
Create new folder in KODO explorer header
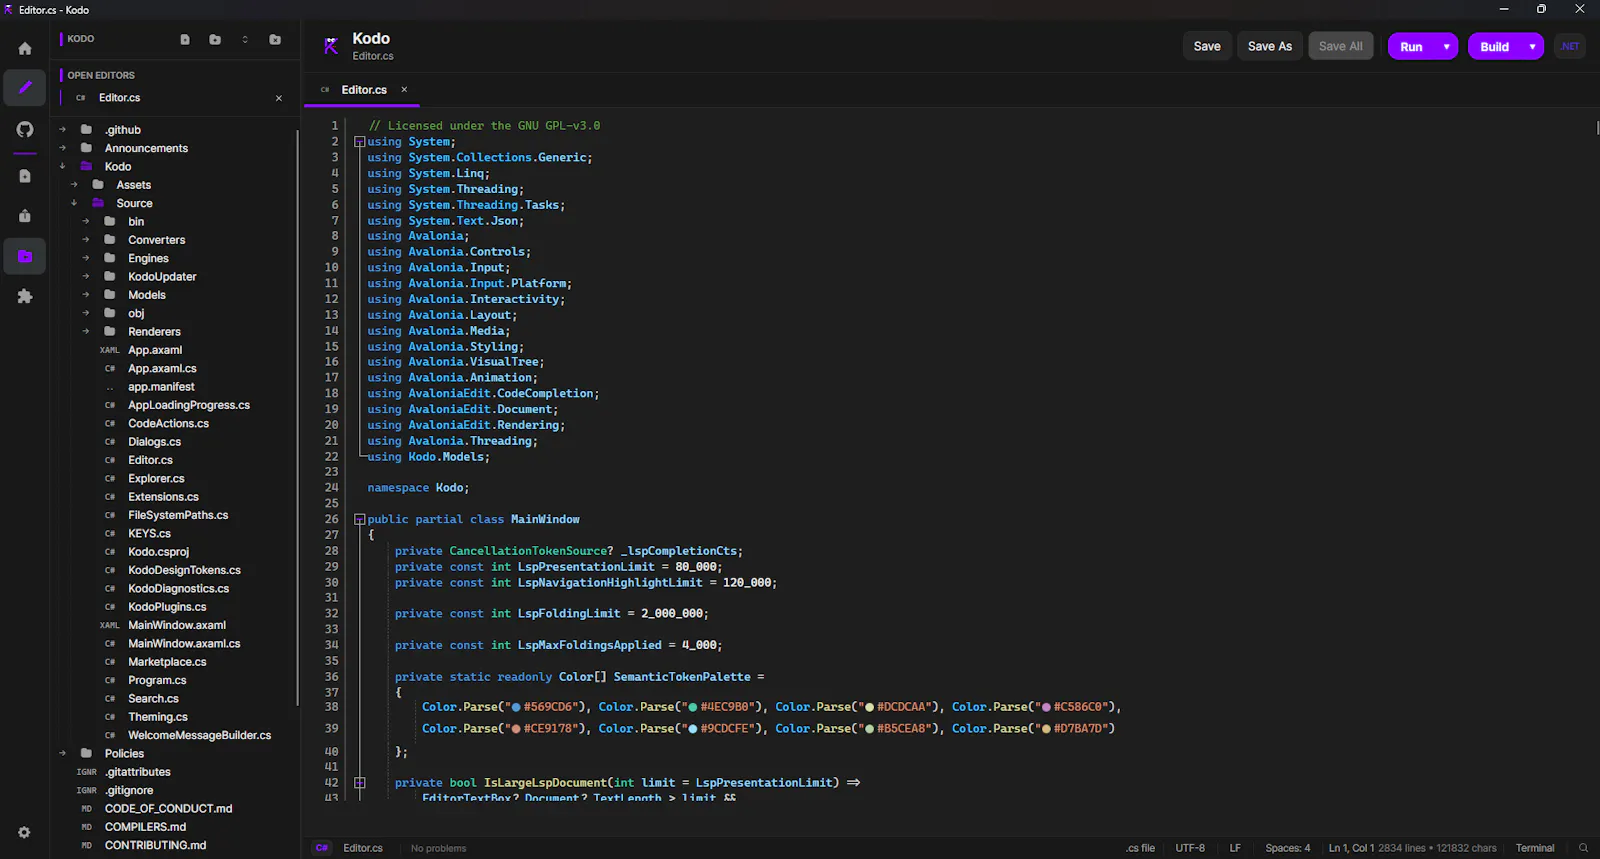pyautogui.click(x=215, y=40)
